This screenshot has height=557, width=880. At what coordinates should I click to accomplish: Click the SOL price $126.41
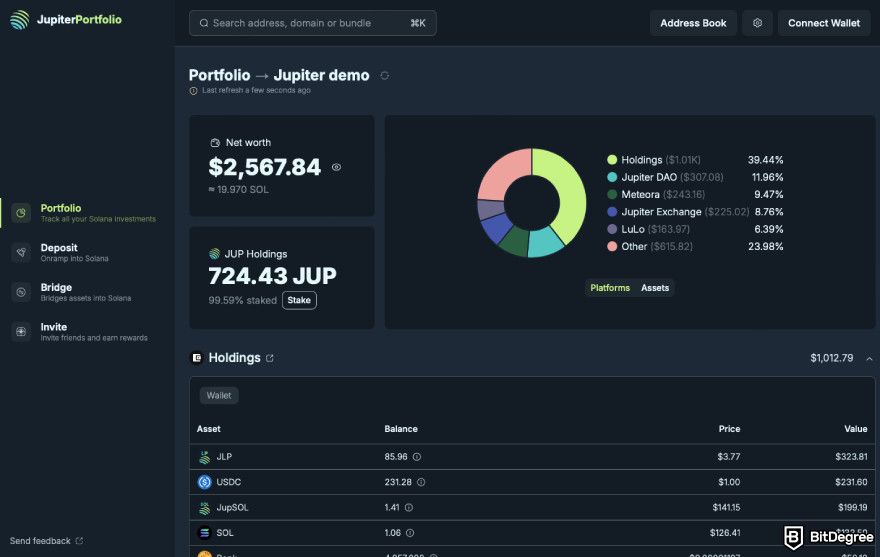725,533
